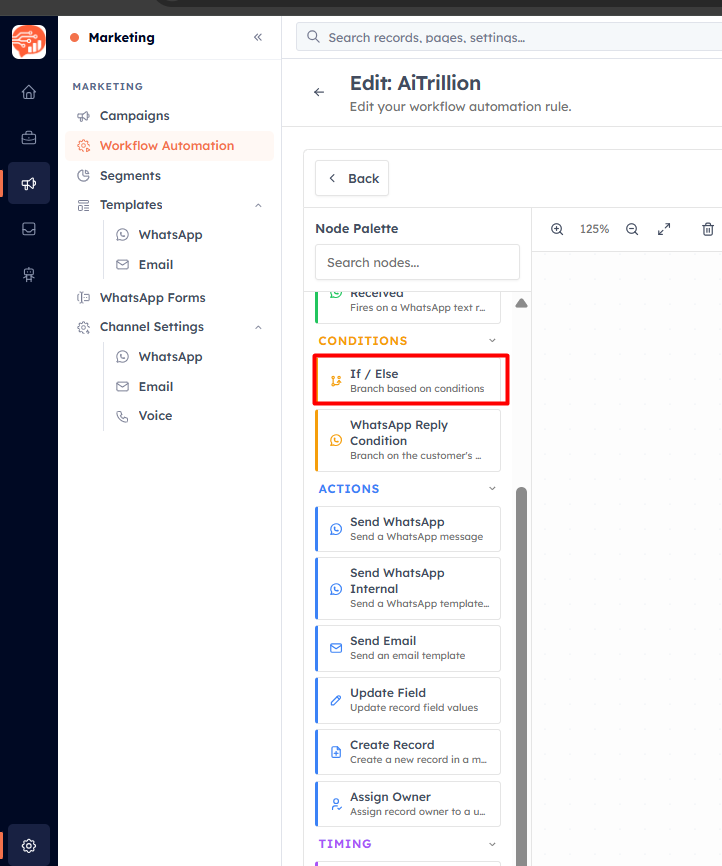This screenshot has width=722, height=866.
Task: Click the Templates menu label
Action: [x=131, y=205]
